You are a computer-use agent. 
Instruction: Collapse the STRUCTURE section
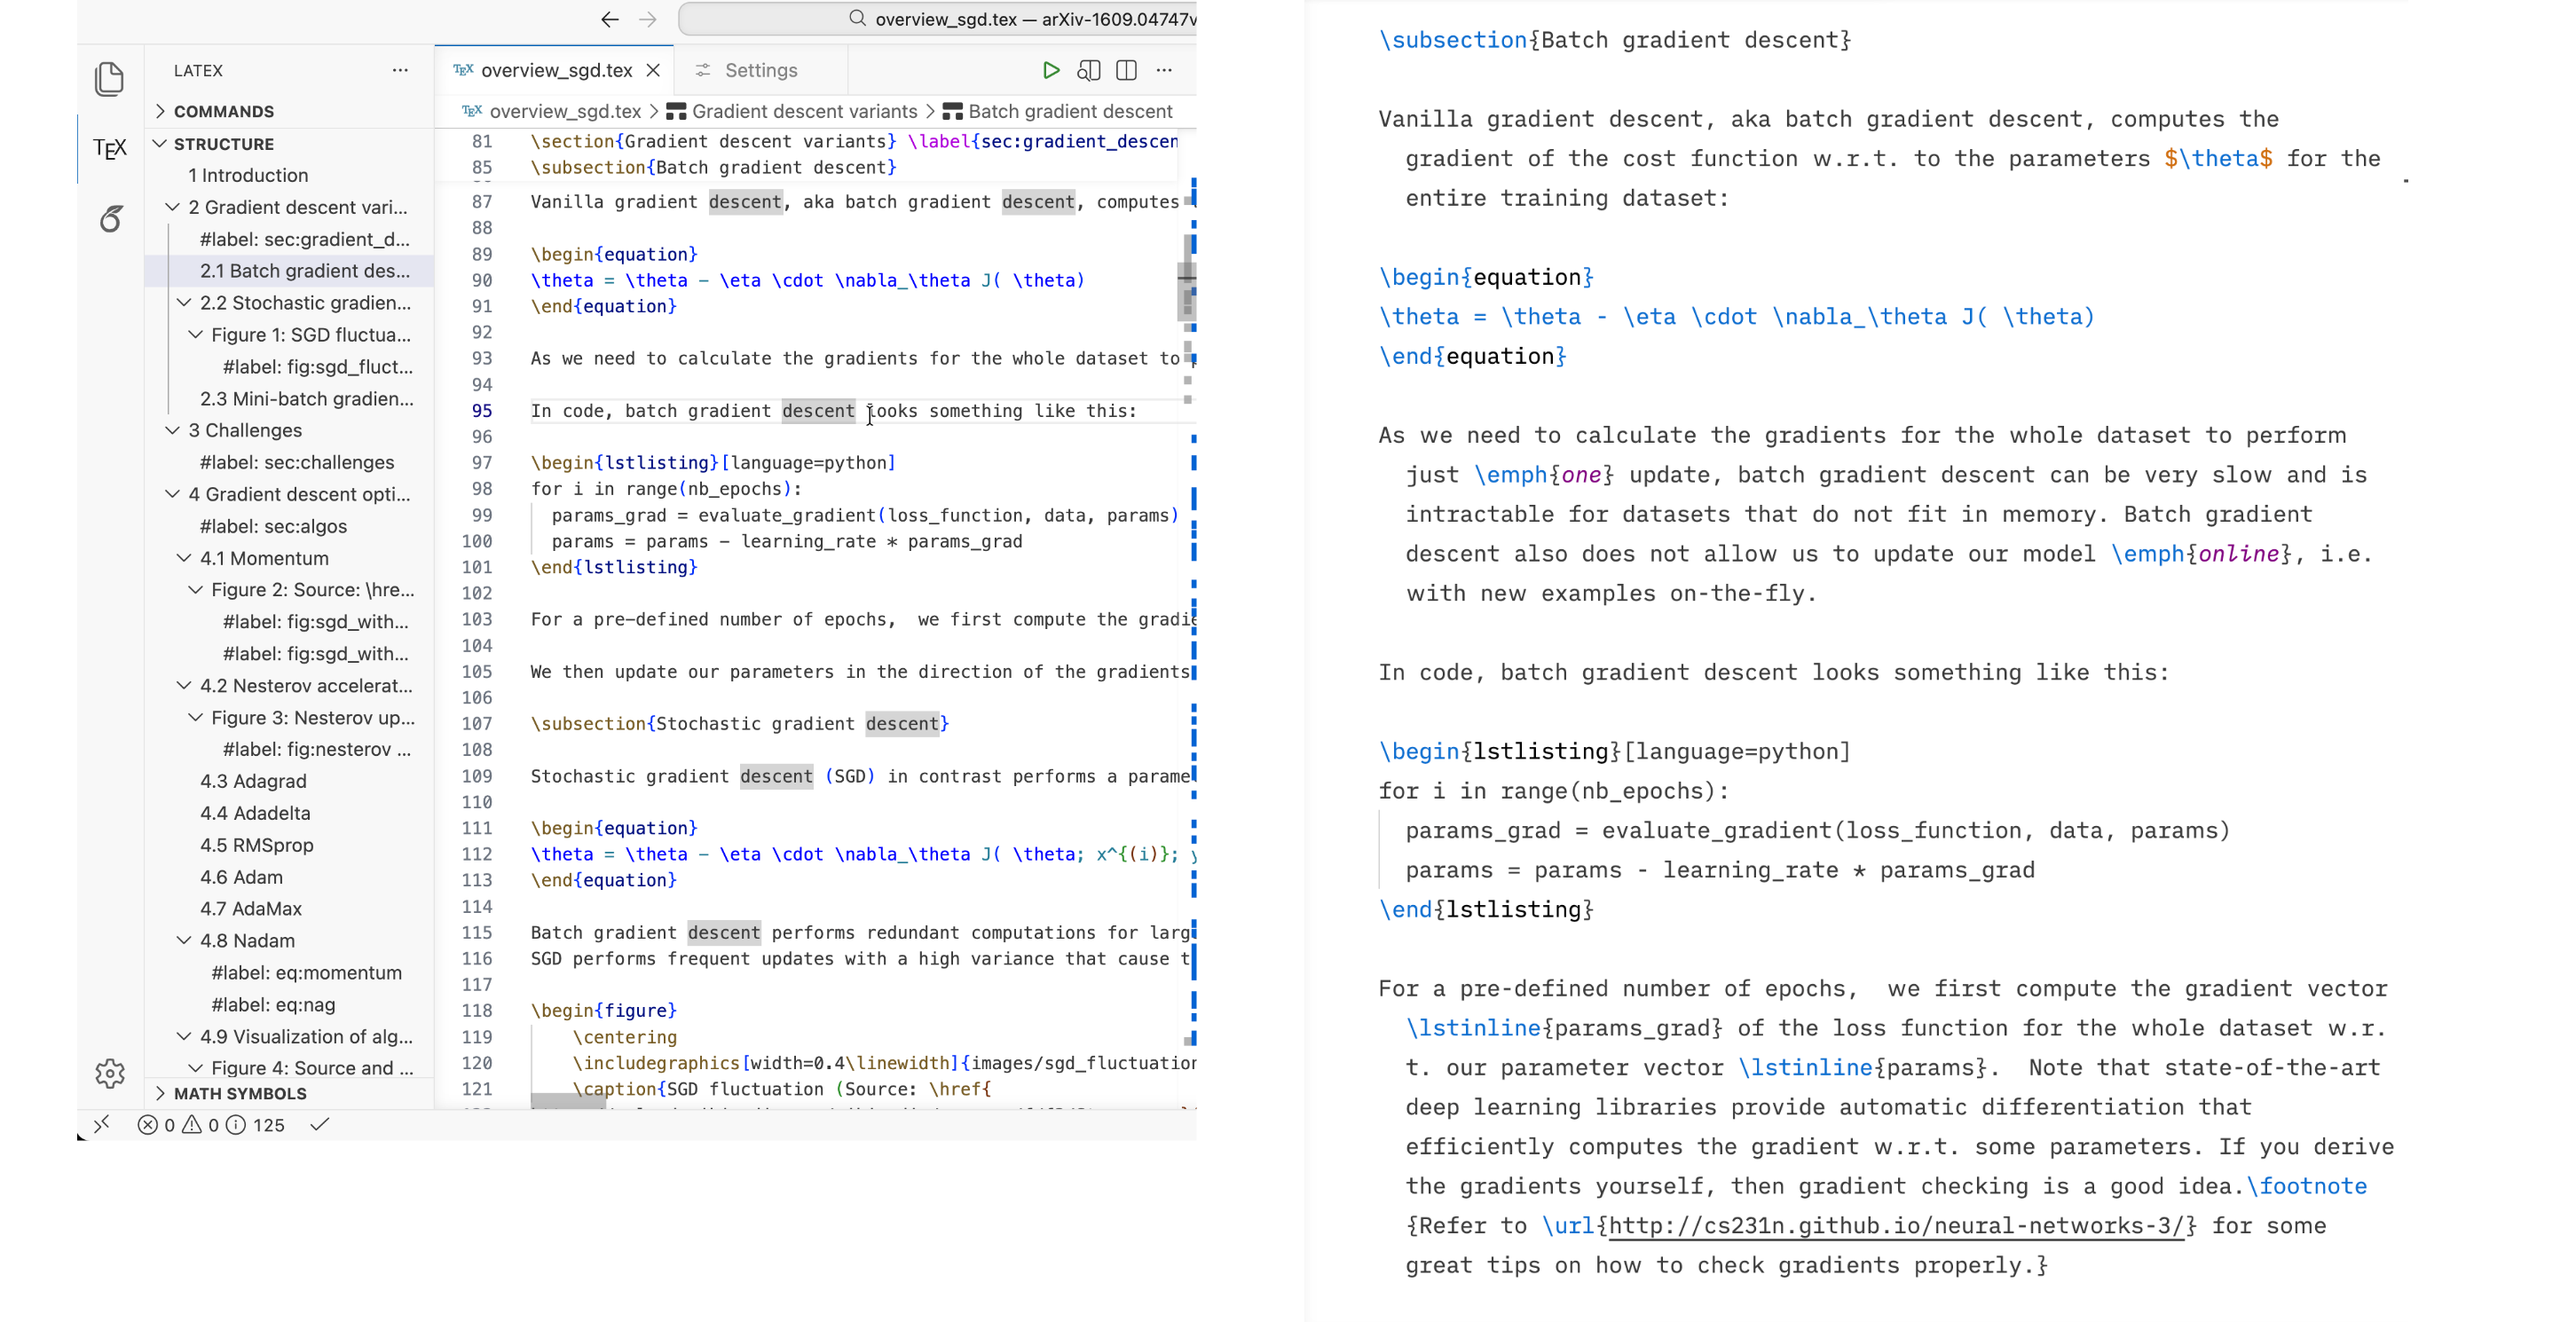pos(223,144)
